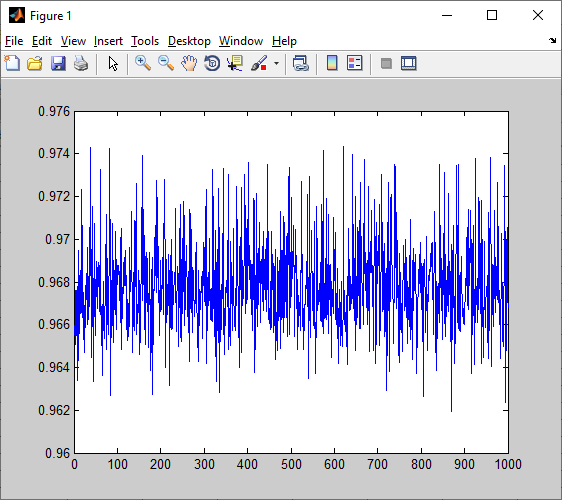Select the Brush data tool
Image resolution: width=562 pixels, height=500 pixels.
(259, 63)
